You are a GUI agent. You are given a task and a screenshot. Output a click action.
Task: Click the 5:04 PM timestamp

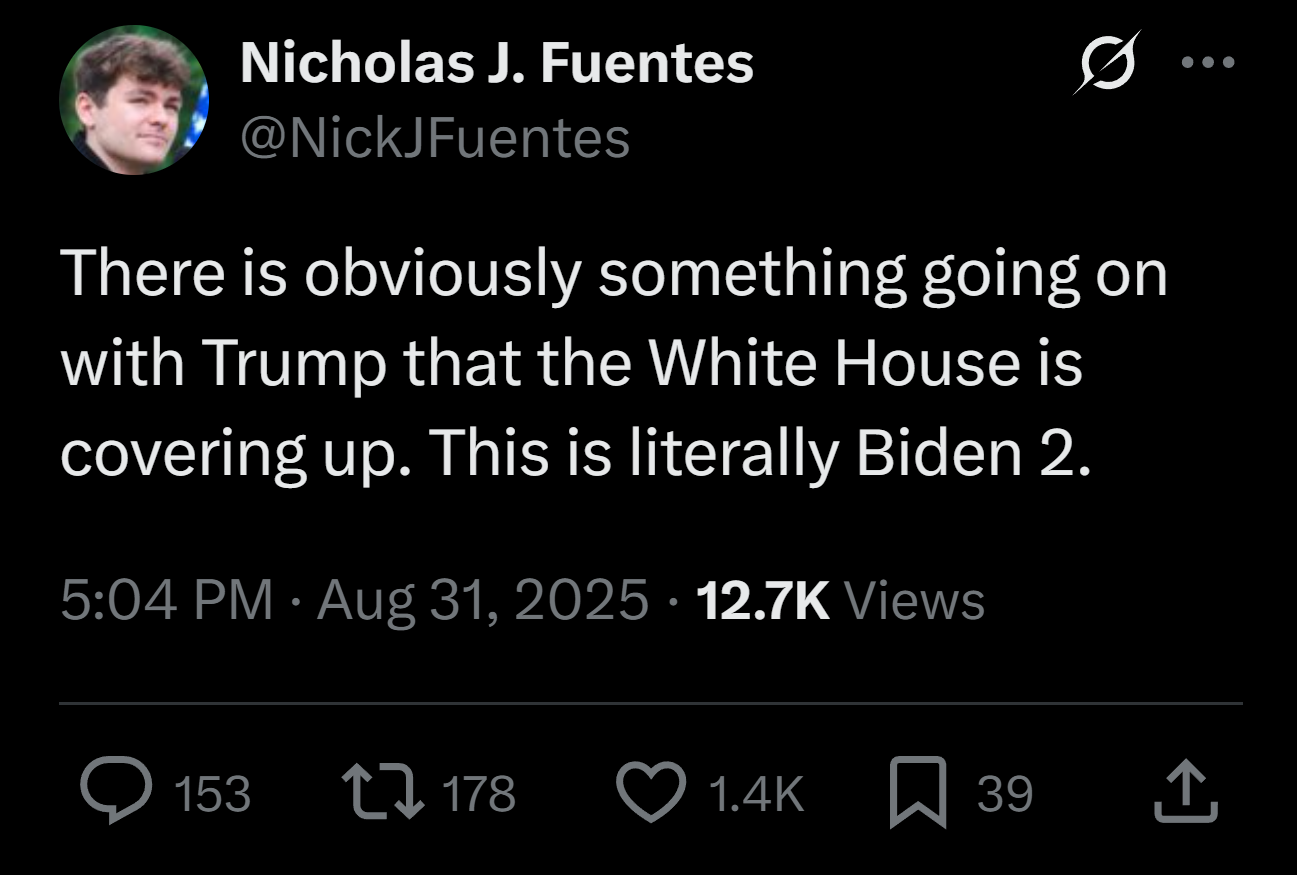(166, 601)
